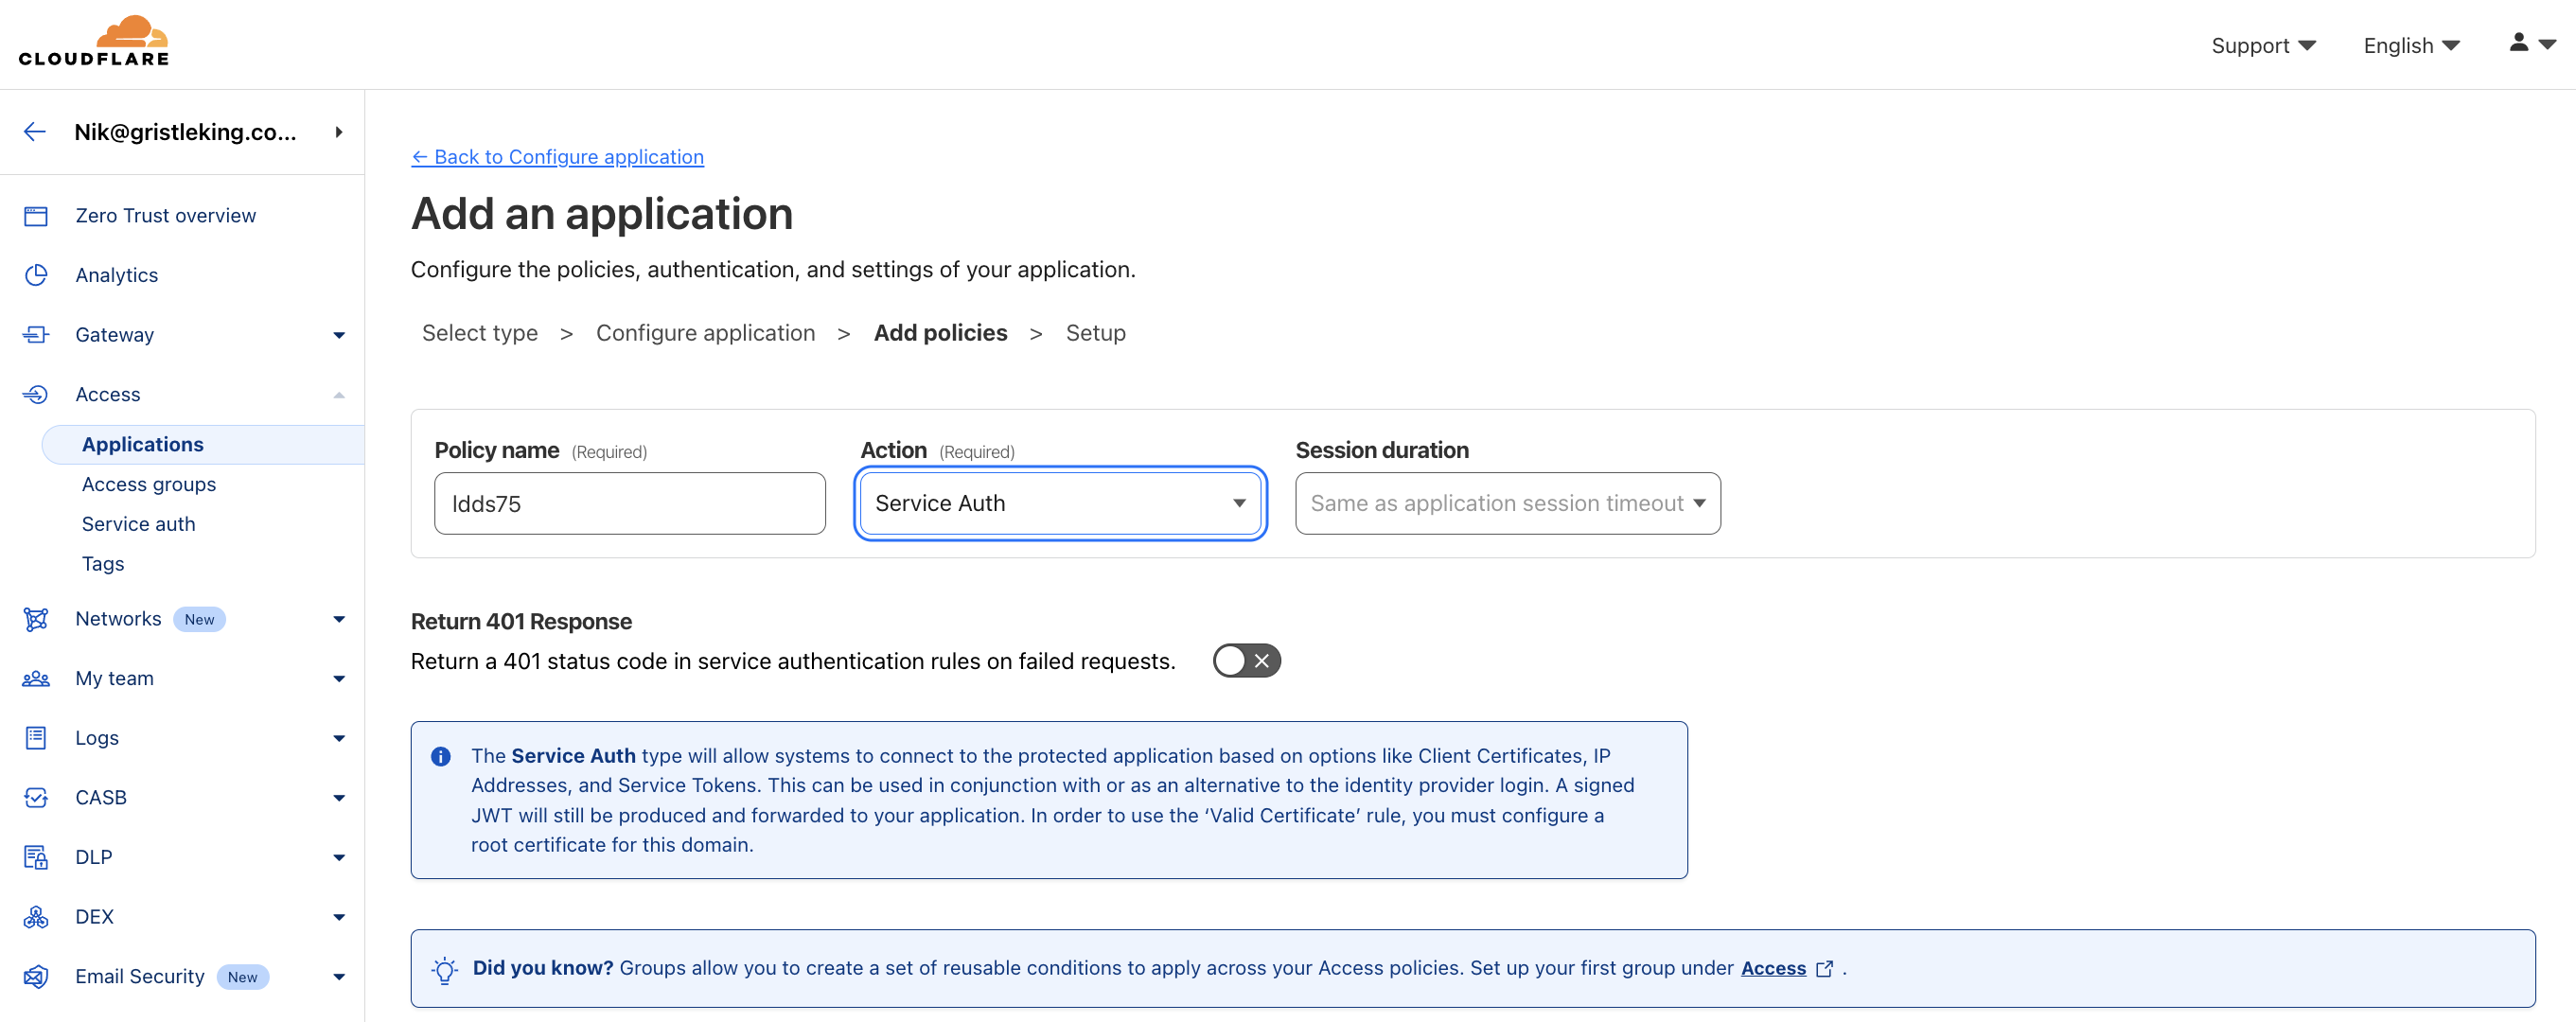
Task: Click Back to Configure application link
Action: 557,157
